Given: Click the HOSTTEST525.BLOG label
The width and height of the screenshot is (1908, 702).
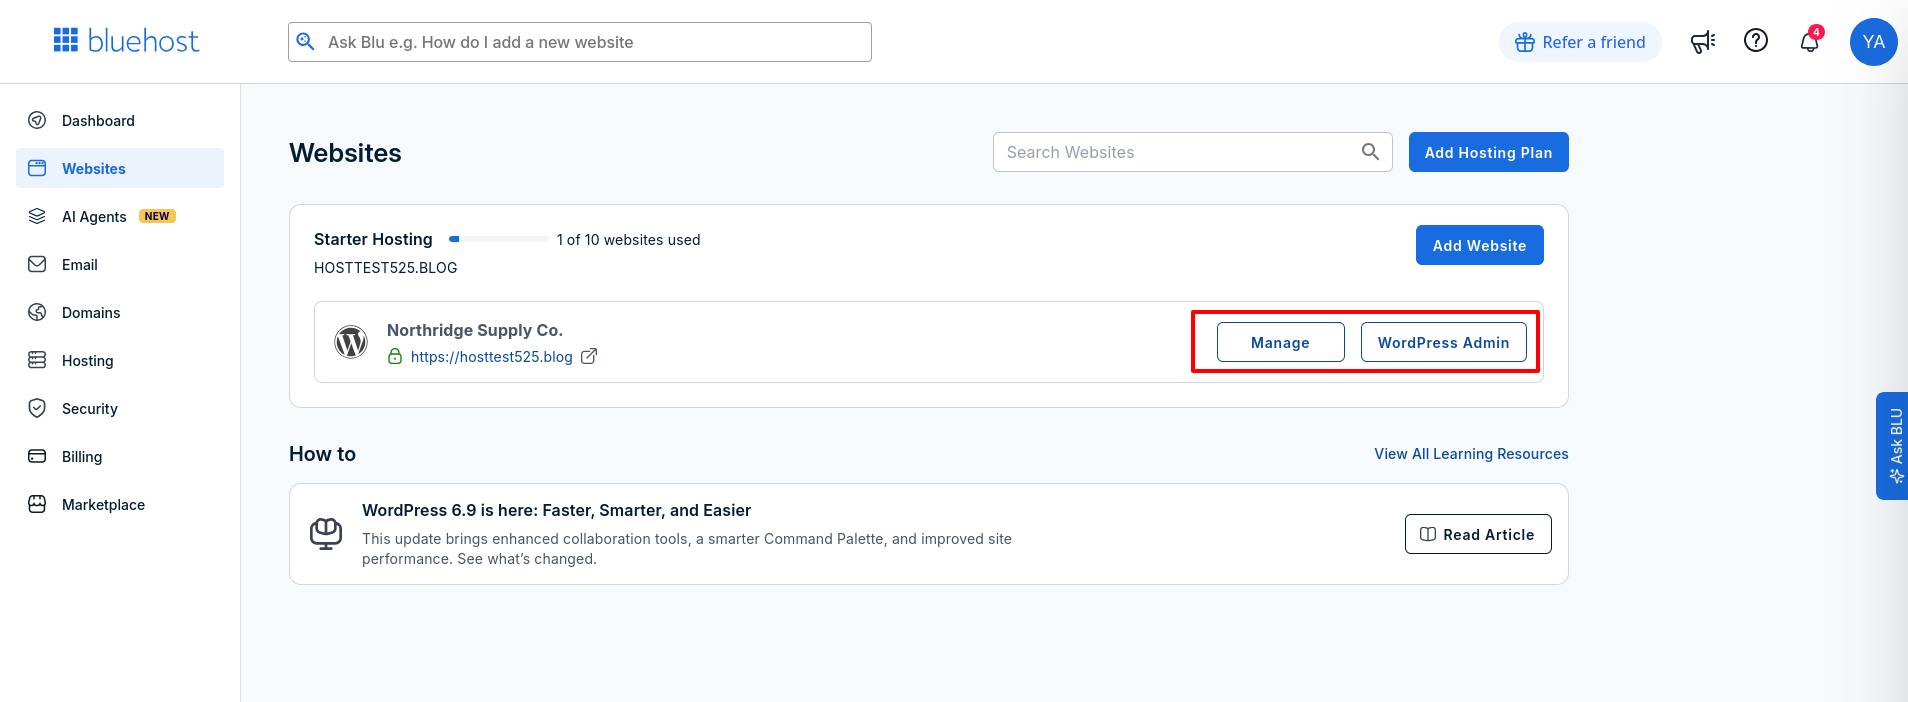Looking at the screenshot, I should (385, 268).
